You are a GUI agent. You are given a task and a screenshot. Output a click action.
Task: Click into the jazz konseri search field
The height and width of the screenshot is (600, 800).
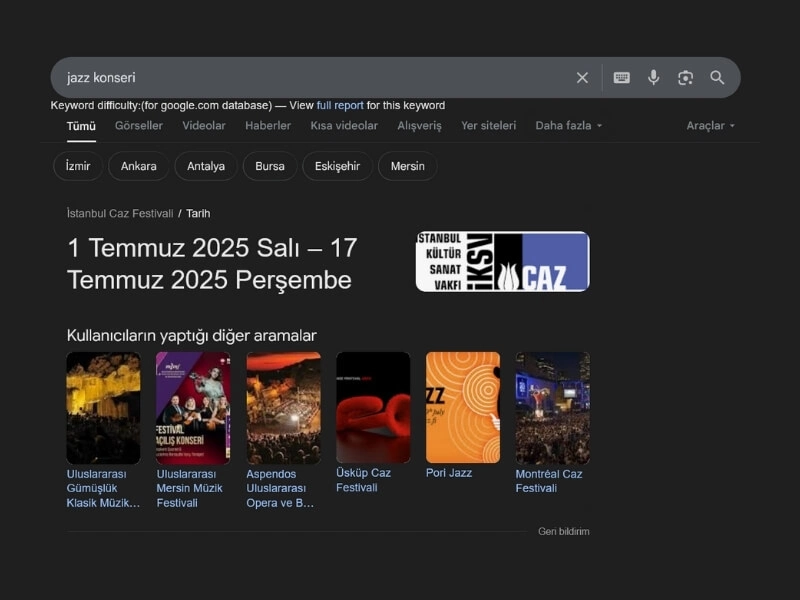(300, 78)
